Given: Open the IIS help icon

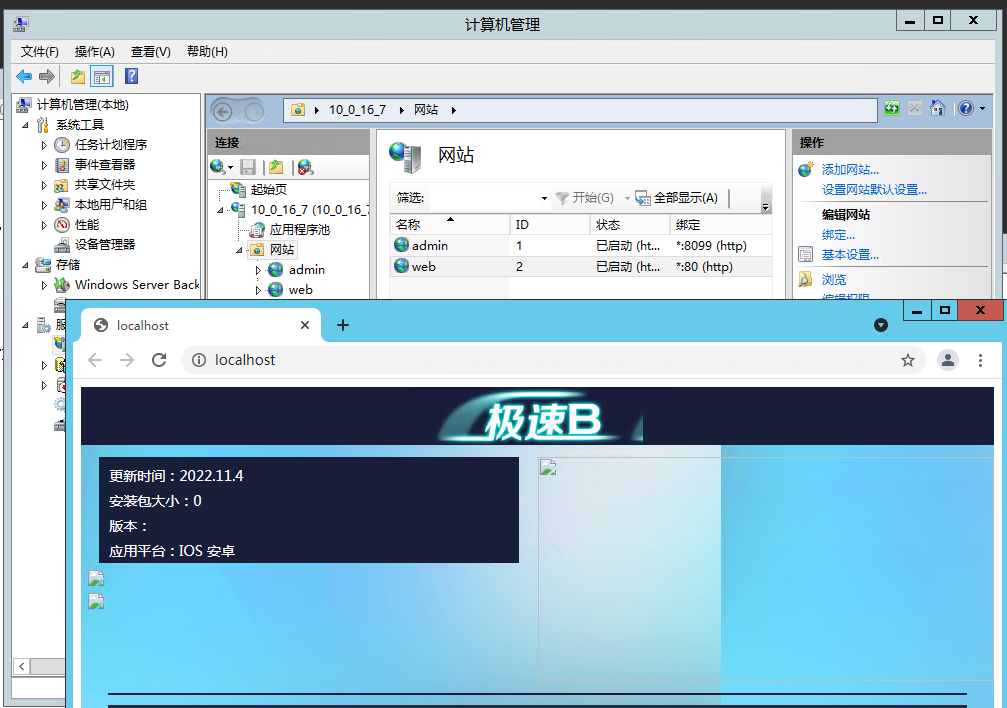Looking at the screenshot, I should pyautogui.click(x=965, y=109).
